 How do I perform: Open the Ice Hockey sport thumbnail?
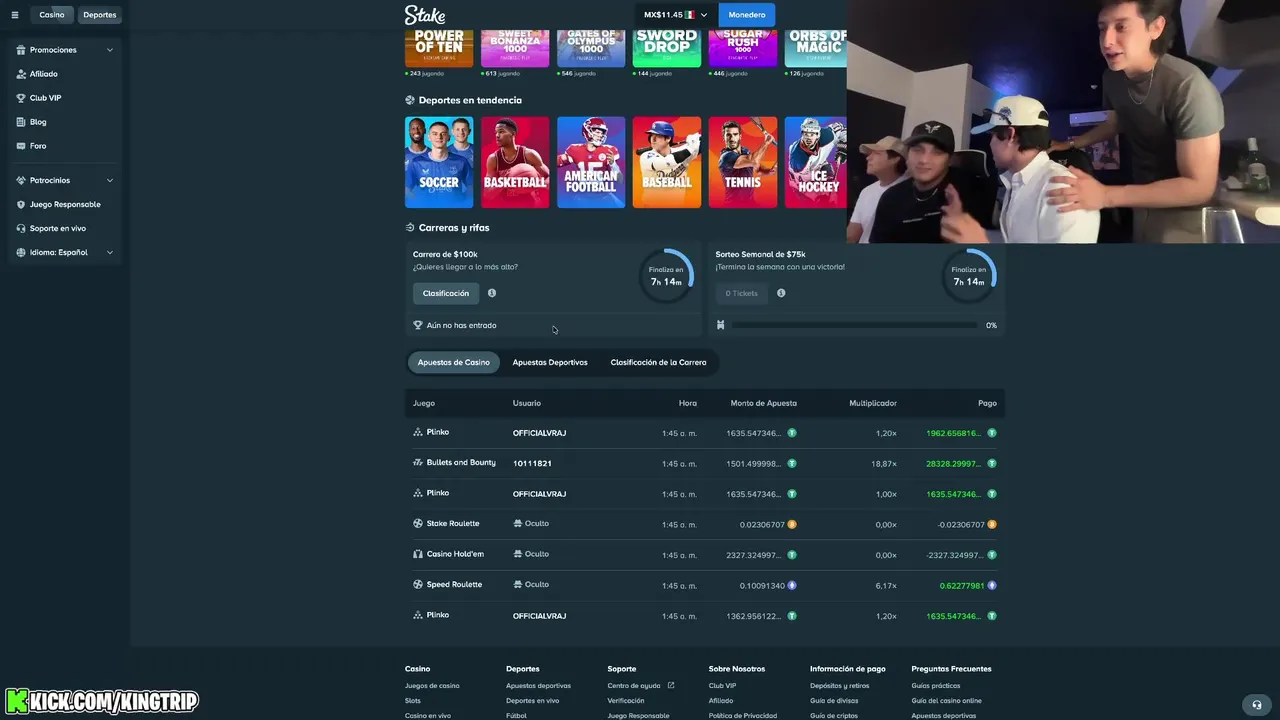pyautogui.click(x=816, y=162)
